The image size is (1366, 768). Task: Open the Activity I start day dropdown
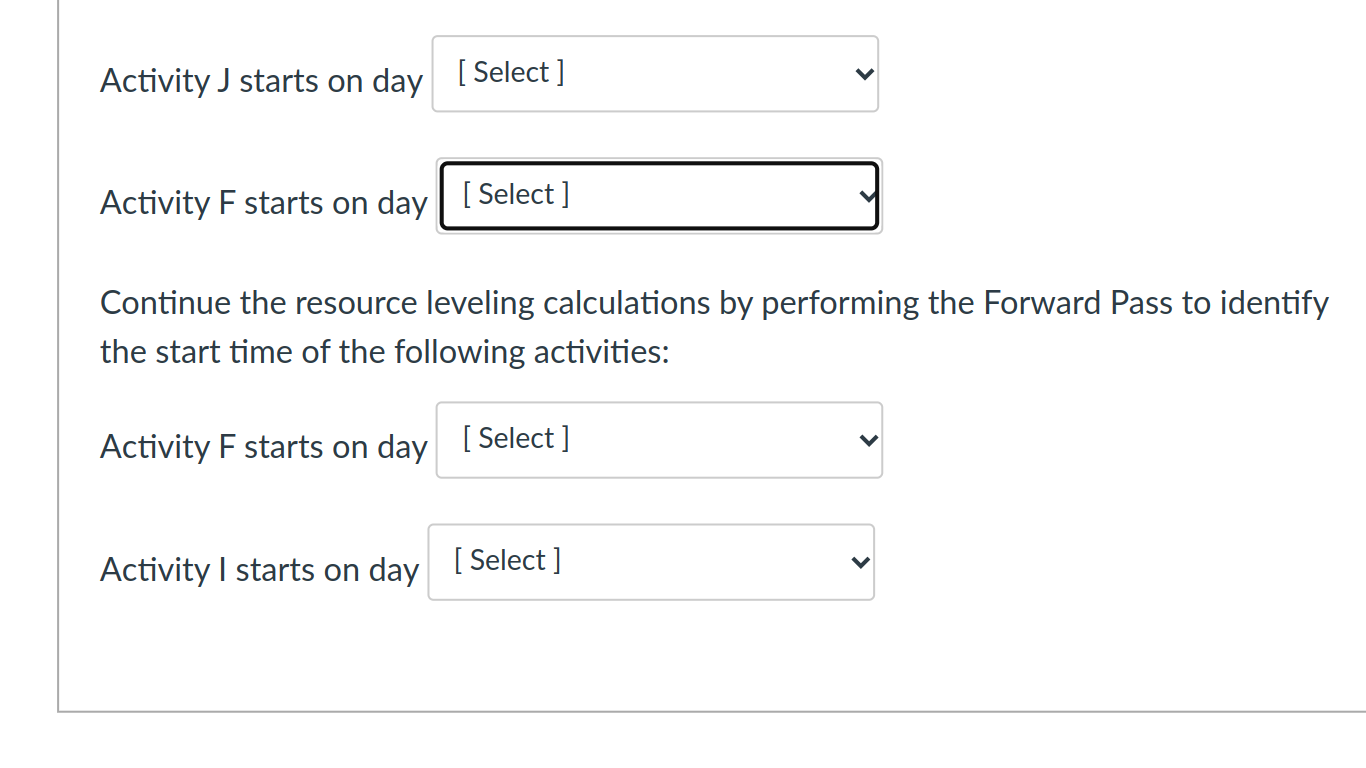tap(651, 561)
